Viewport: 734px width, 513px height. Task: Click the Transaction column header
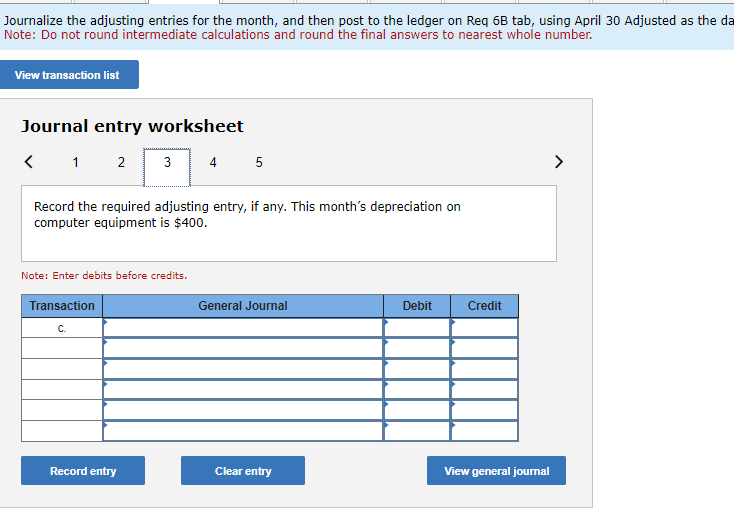(x=62, y=306)
